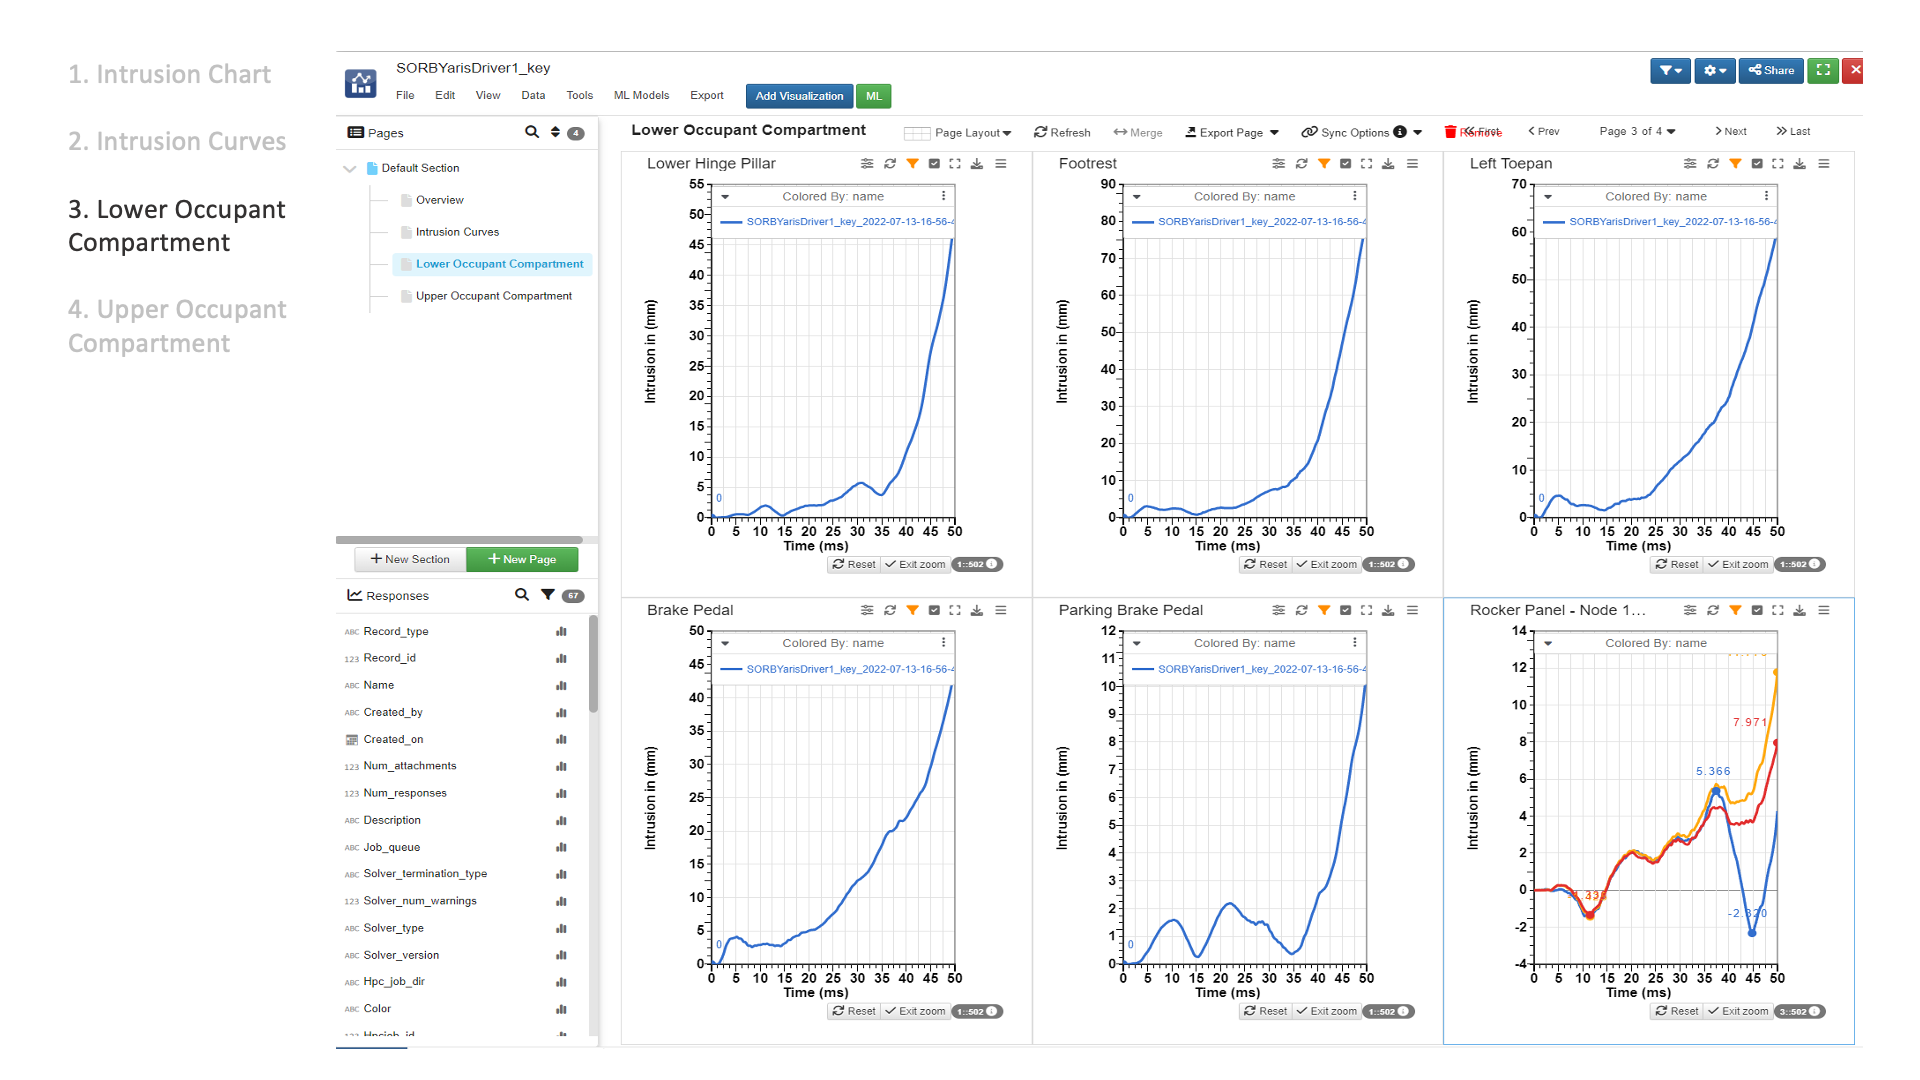Click the New Page button
Image resolution: width=1920 pixels, height=1080 pixels.
[x=522, y=560]
